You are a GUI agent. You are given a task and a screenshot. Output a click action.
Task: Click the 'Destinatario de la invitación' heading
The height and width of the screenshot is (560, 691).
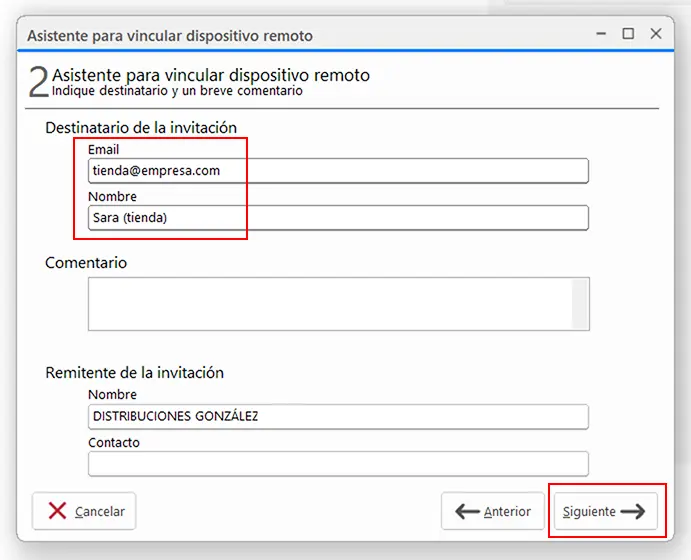tap(141, 128)
